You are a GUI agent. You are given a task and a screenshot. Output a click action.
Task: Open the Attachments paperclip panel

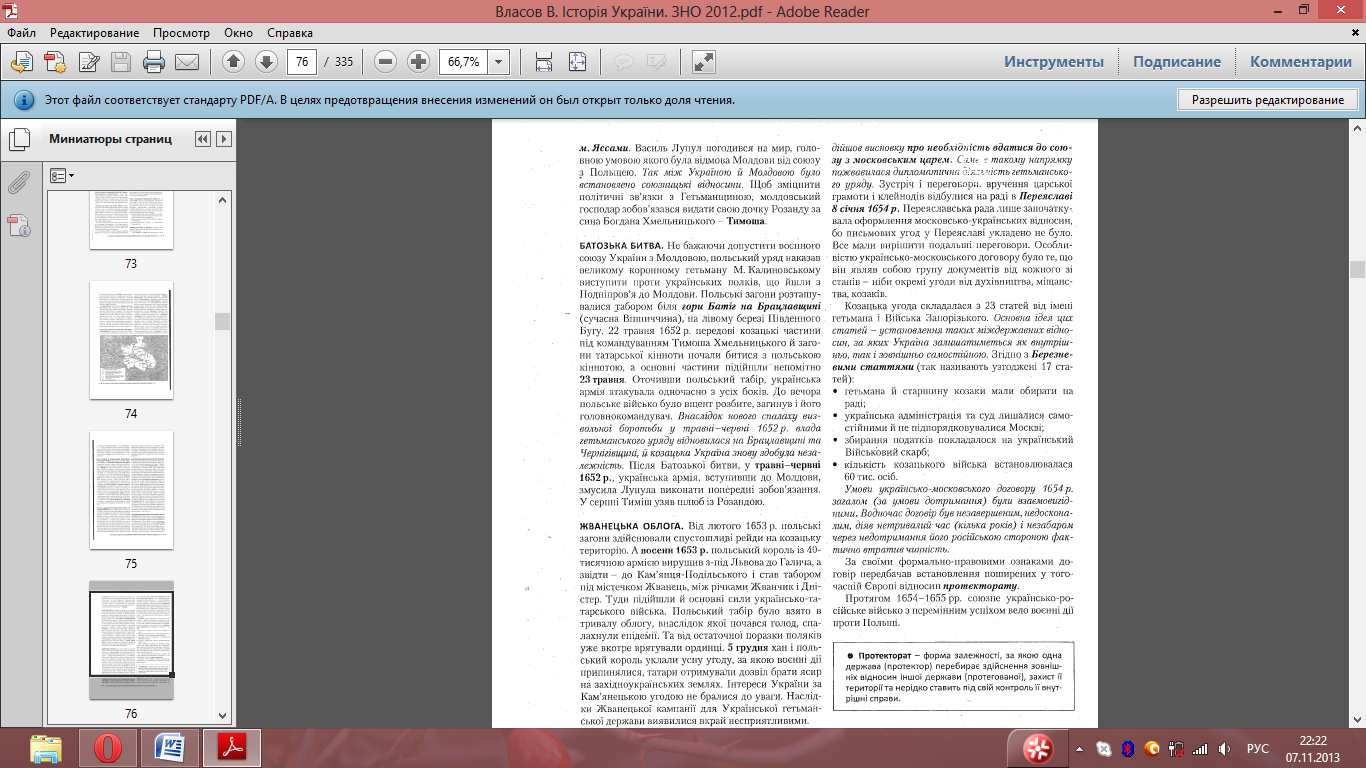19,182
